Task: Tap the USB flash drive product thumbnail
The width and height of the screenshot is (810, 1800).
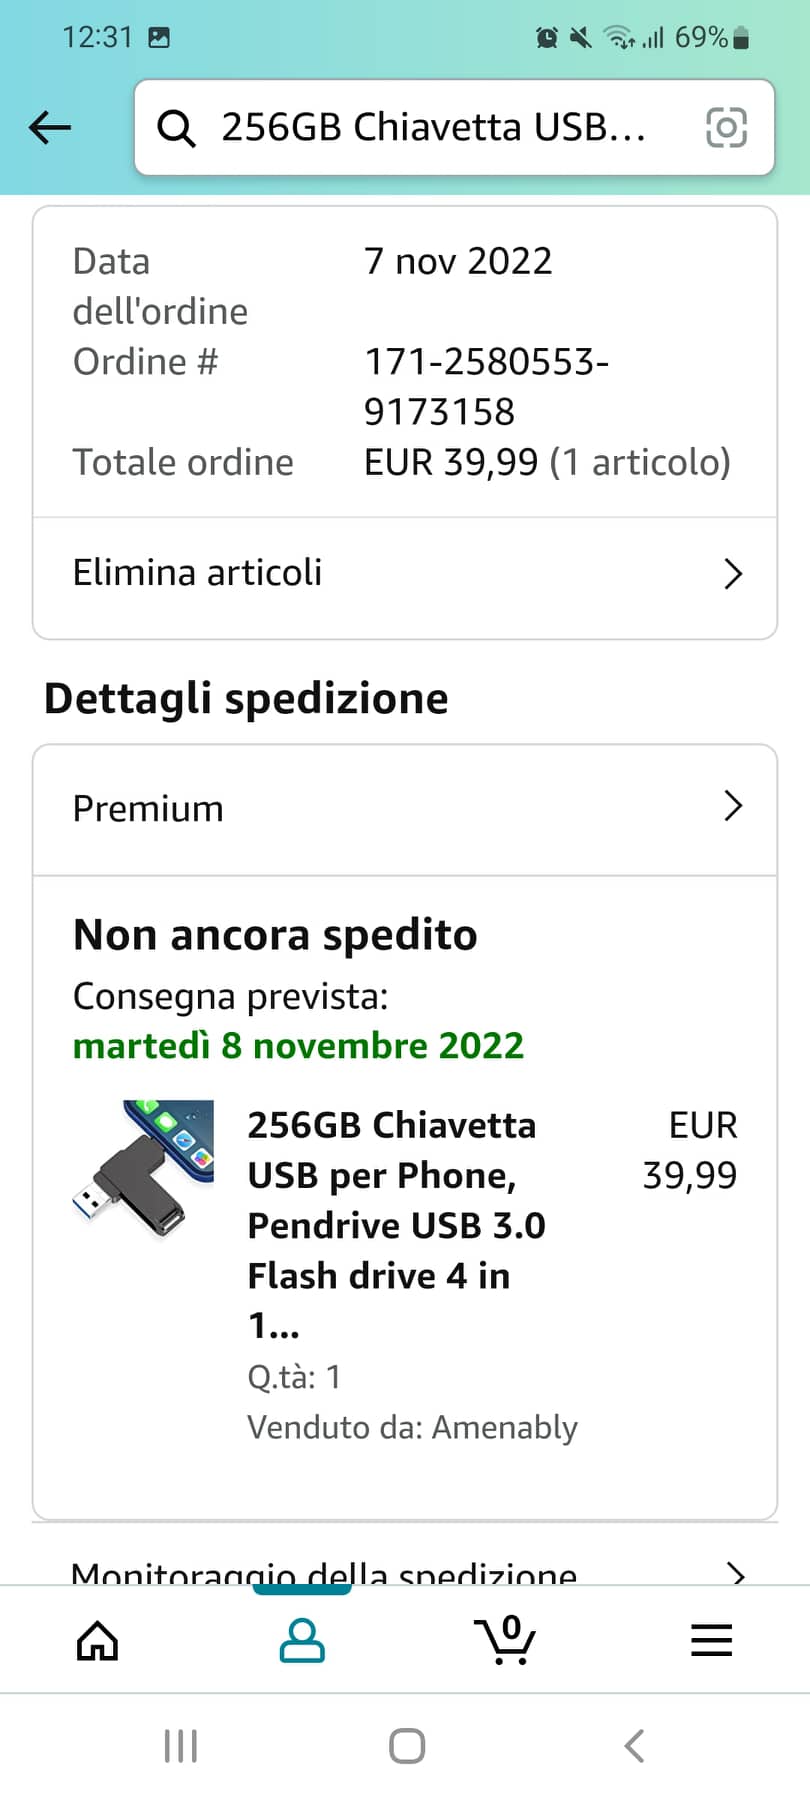Action: (143, 1166)
